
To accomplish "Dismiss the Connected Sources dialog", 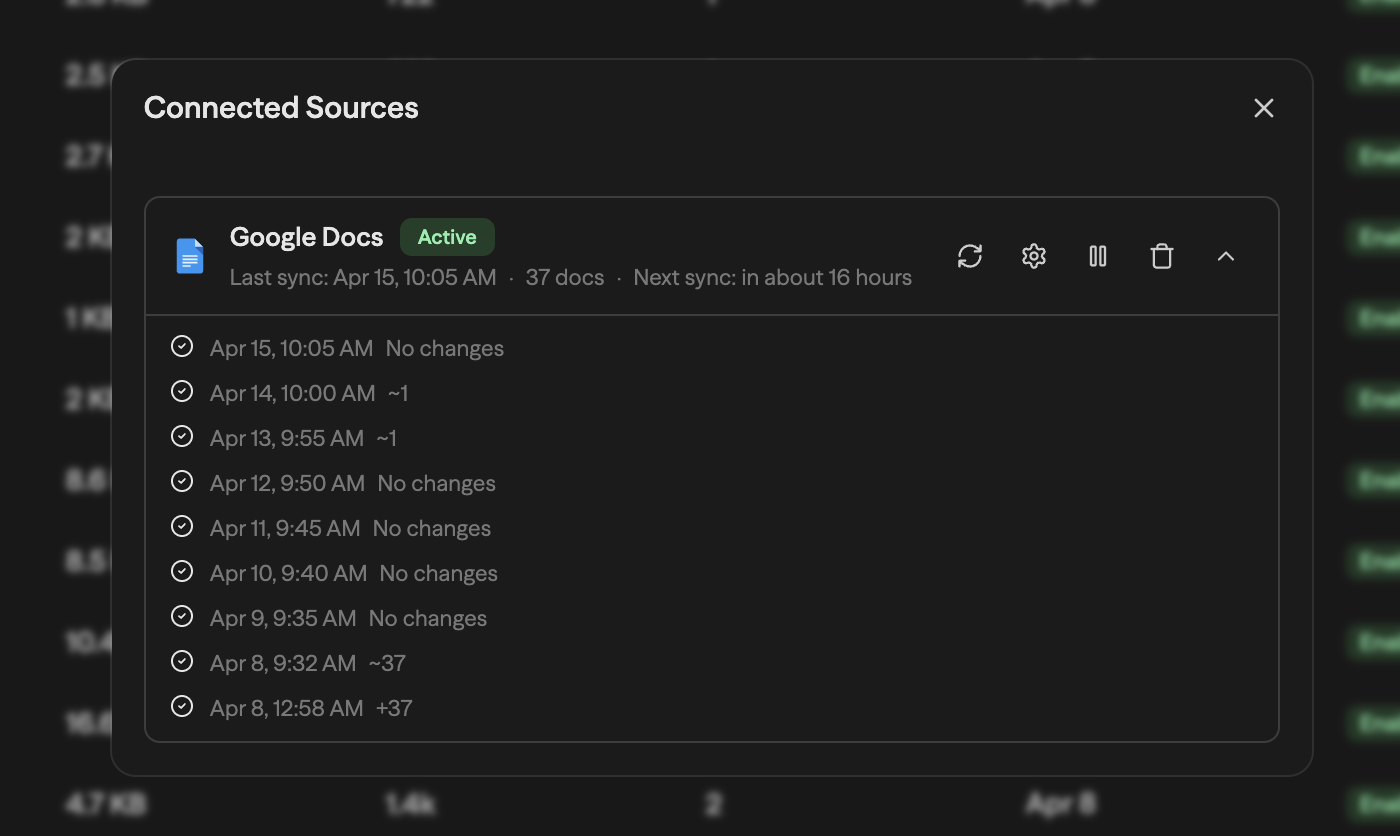I will tap(1263, 108).
